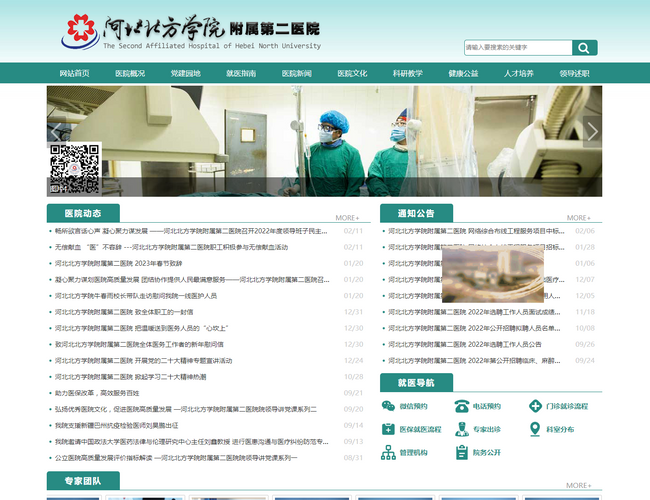This screenshot has height=500, width=650.
Task: Click the magnifier search button
Action: pyautogui.click(x=584, y=47)
